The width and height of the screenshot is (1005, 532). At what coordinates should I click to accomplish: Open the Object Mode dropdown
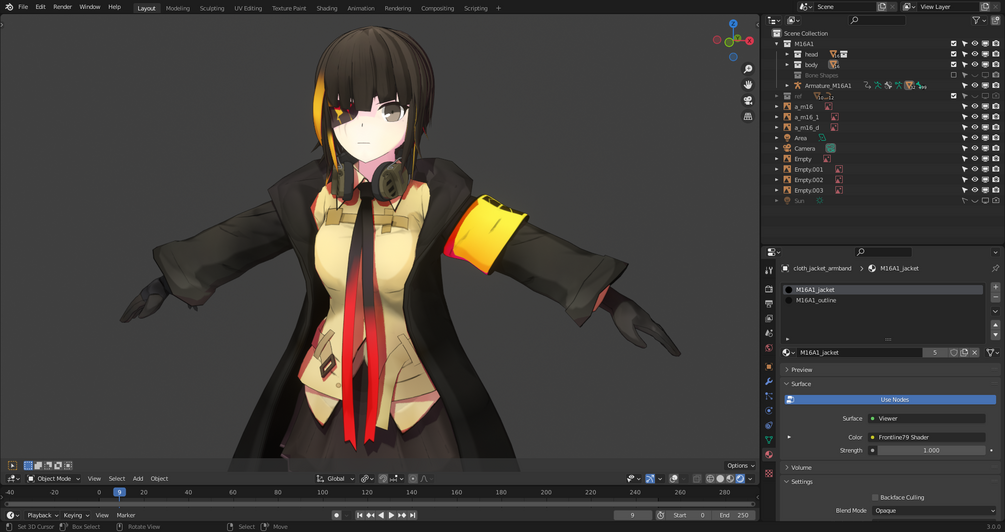54,479
